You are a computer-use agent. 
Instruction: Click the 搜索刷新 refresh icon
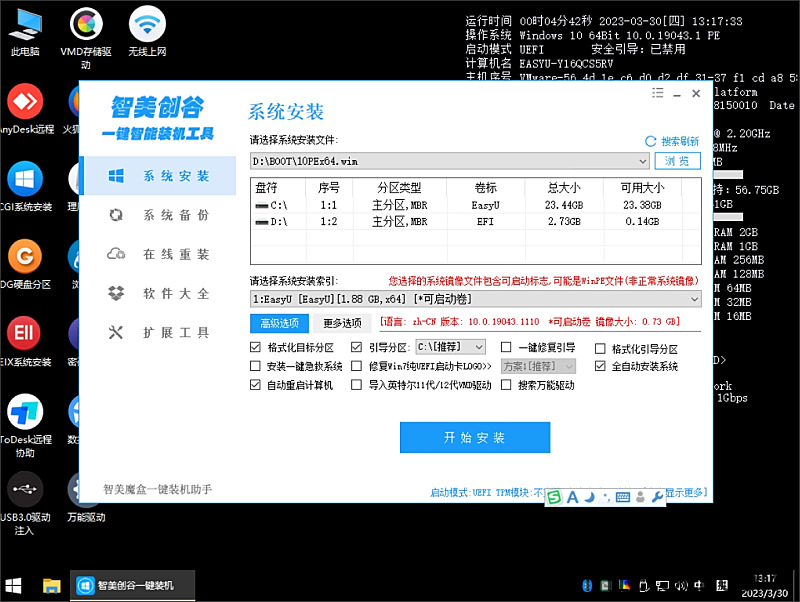(x=651, y=141)
